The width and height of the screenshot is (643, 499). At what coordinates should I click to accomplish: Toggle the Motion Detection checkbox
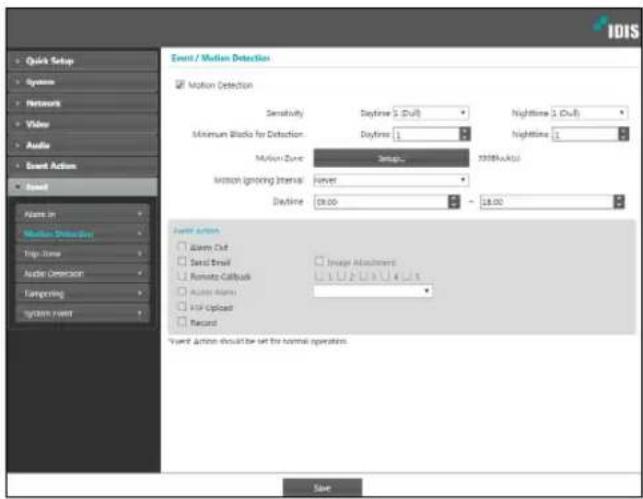[x=180, y=84]
